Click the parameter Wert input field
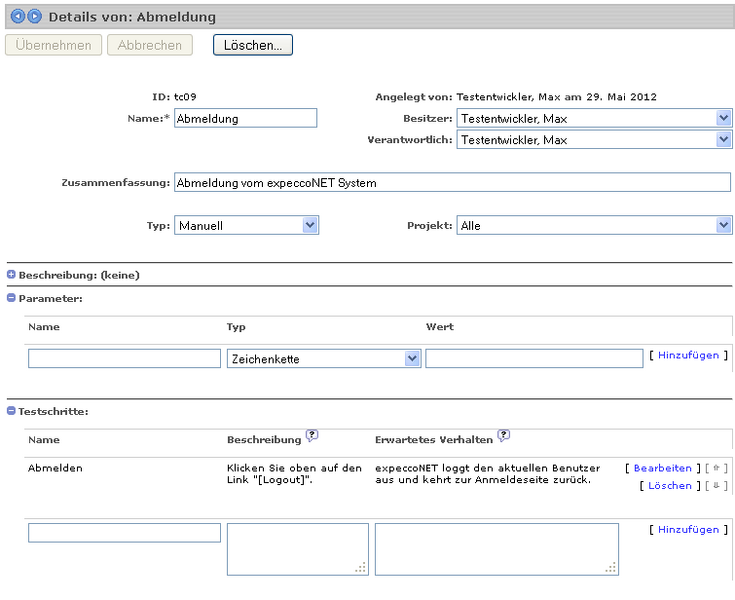This screenshot has height=600, width=735. [x=534, y=359]
